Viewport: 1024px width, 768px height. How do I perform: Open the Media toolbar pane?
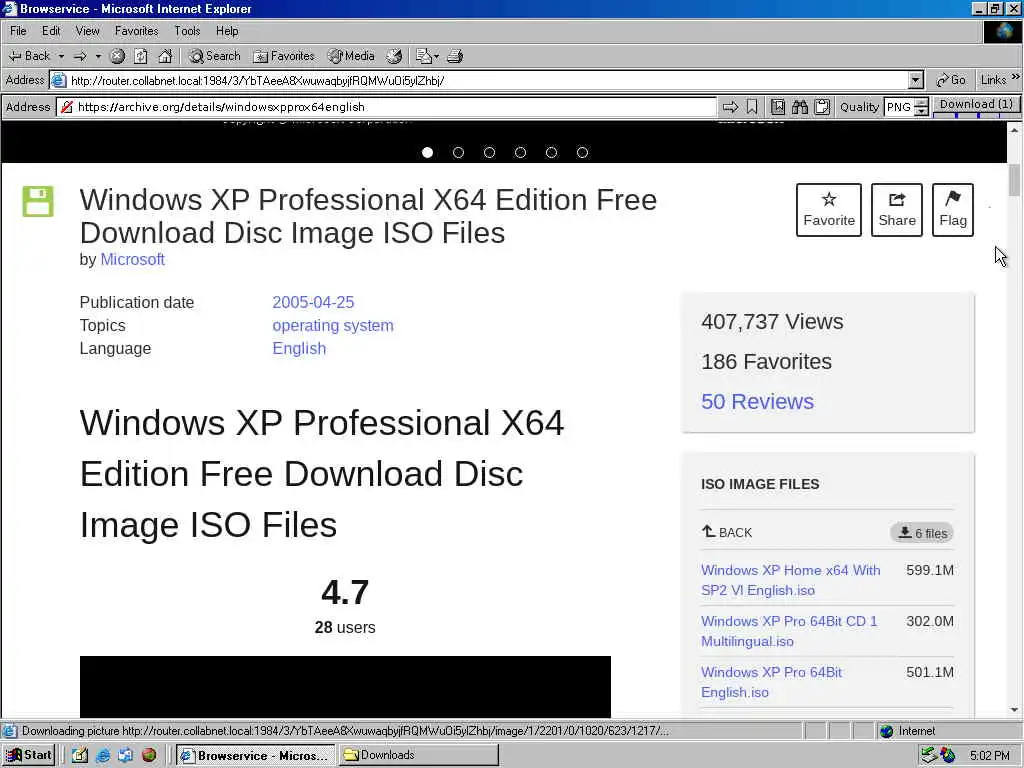click(351, 56)
